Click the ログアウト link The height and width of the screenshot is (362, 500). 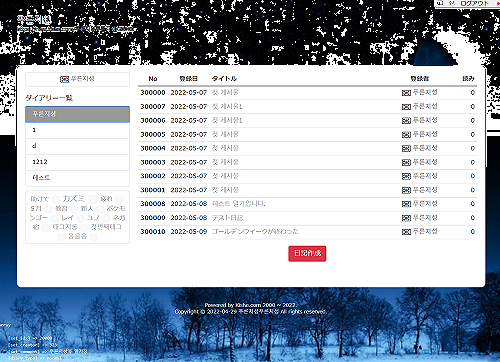474,3
